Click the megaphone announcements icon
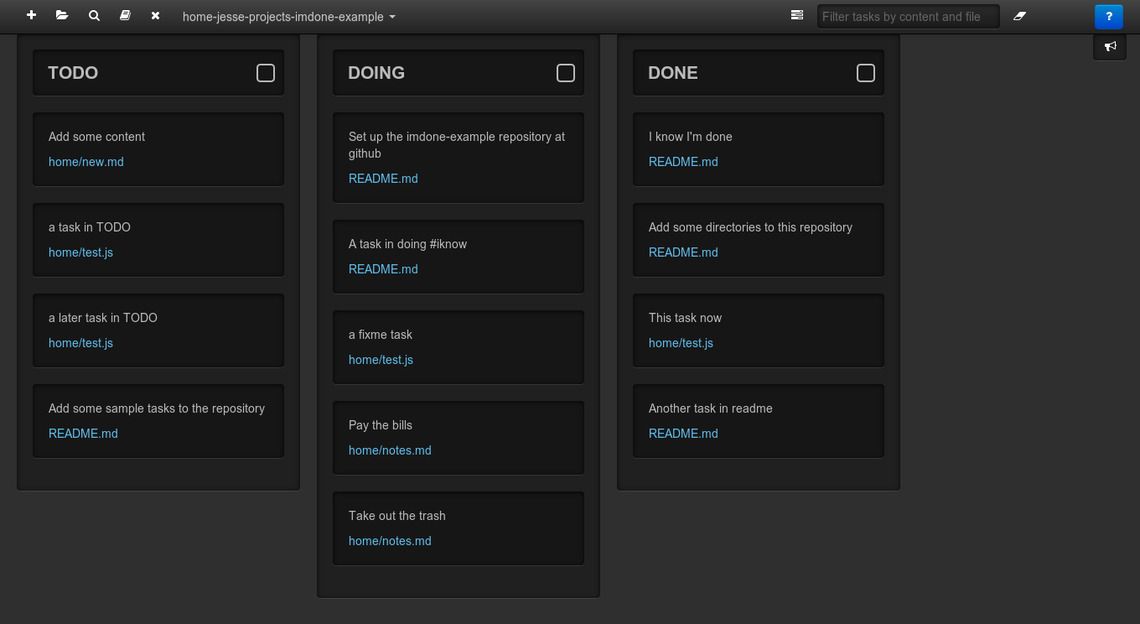The width and height of the screenshot is (1140, 624). click(x=1109, y=46)
